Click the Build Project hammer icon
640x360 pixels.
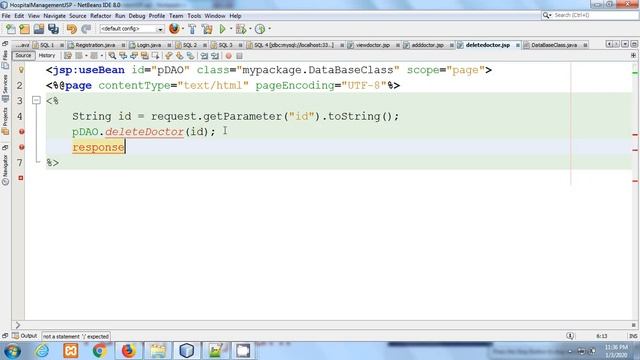192,29
